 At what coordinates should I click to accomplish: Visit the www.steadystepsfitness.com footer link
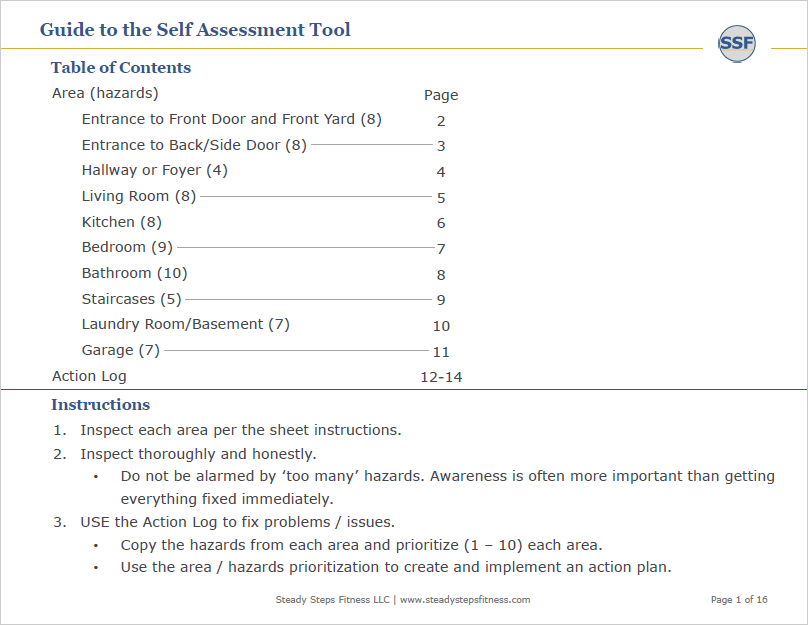tap(465, 600)
